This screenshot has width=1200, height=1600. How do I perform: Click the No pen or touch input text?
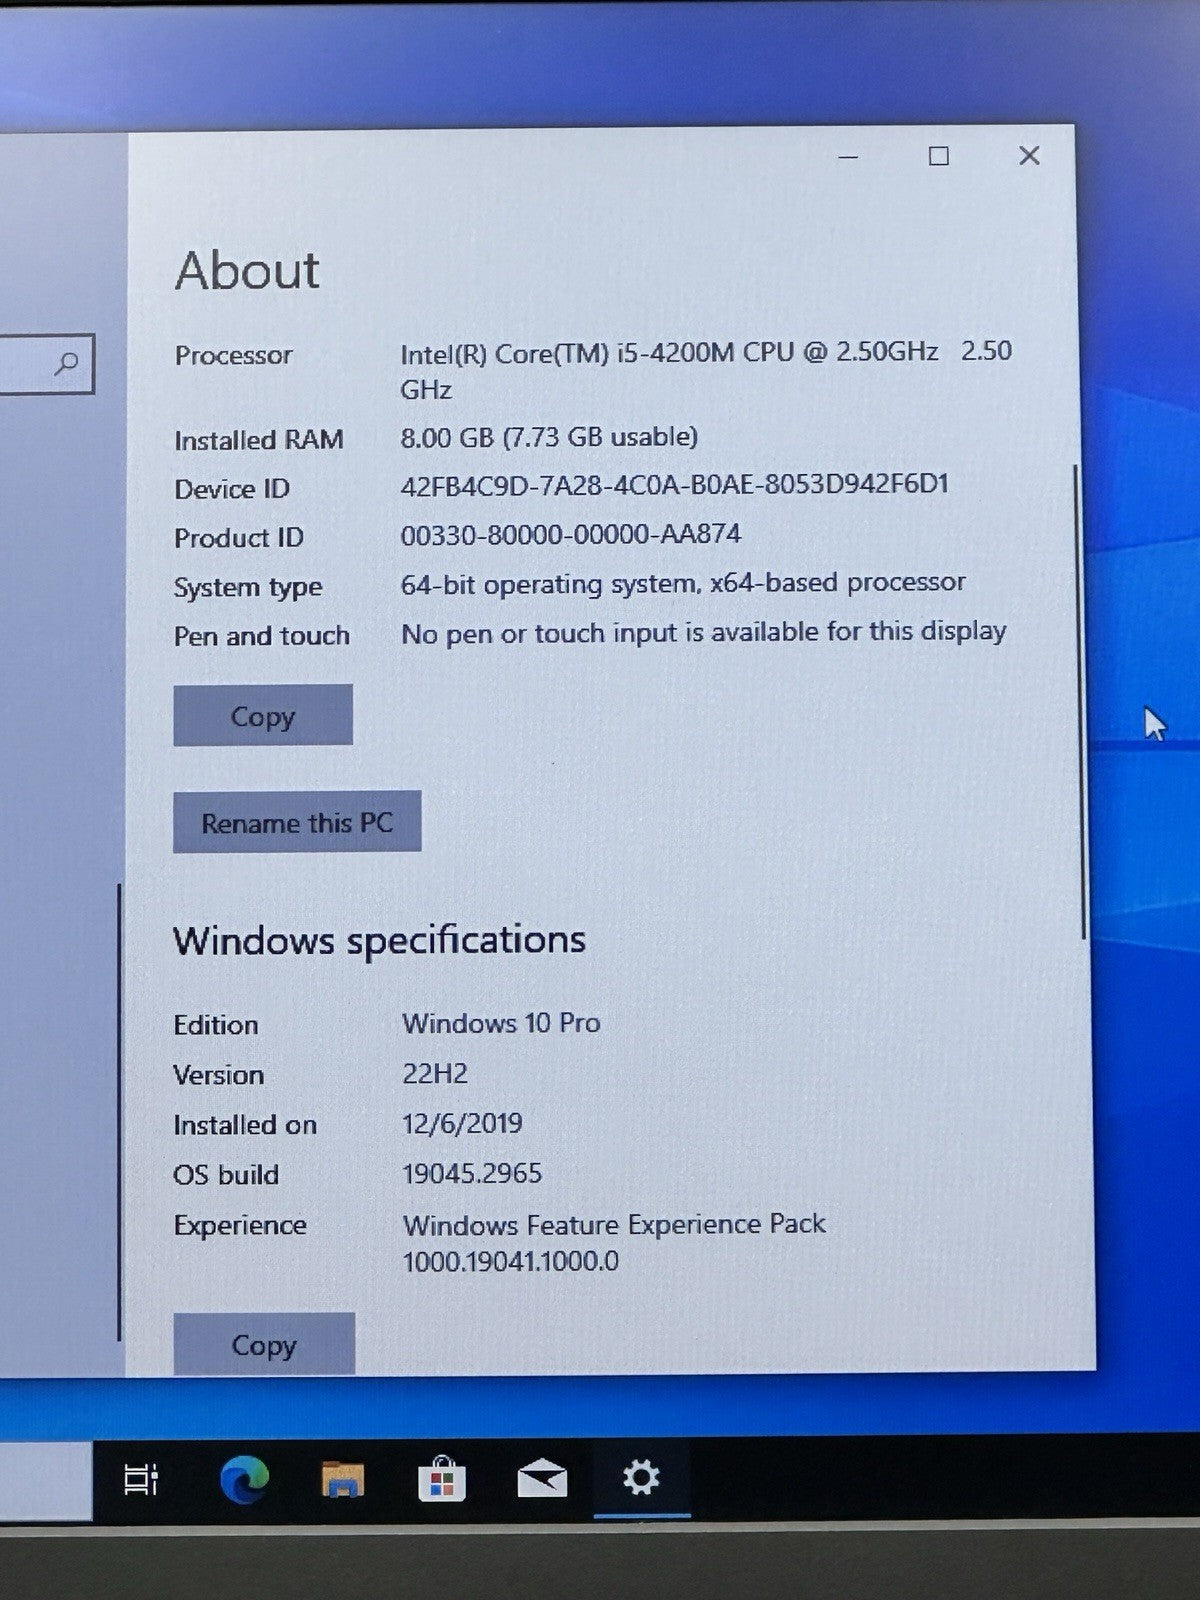pos(703,632)
